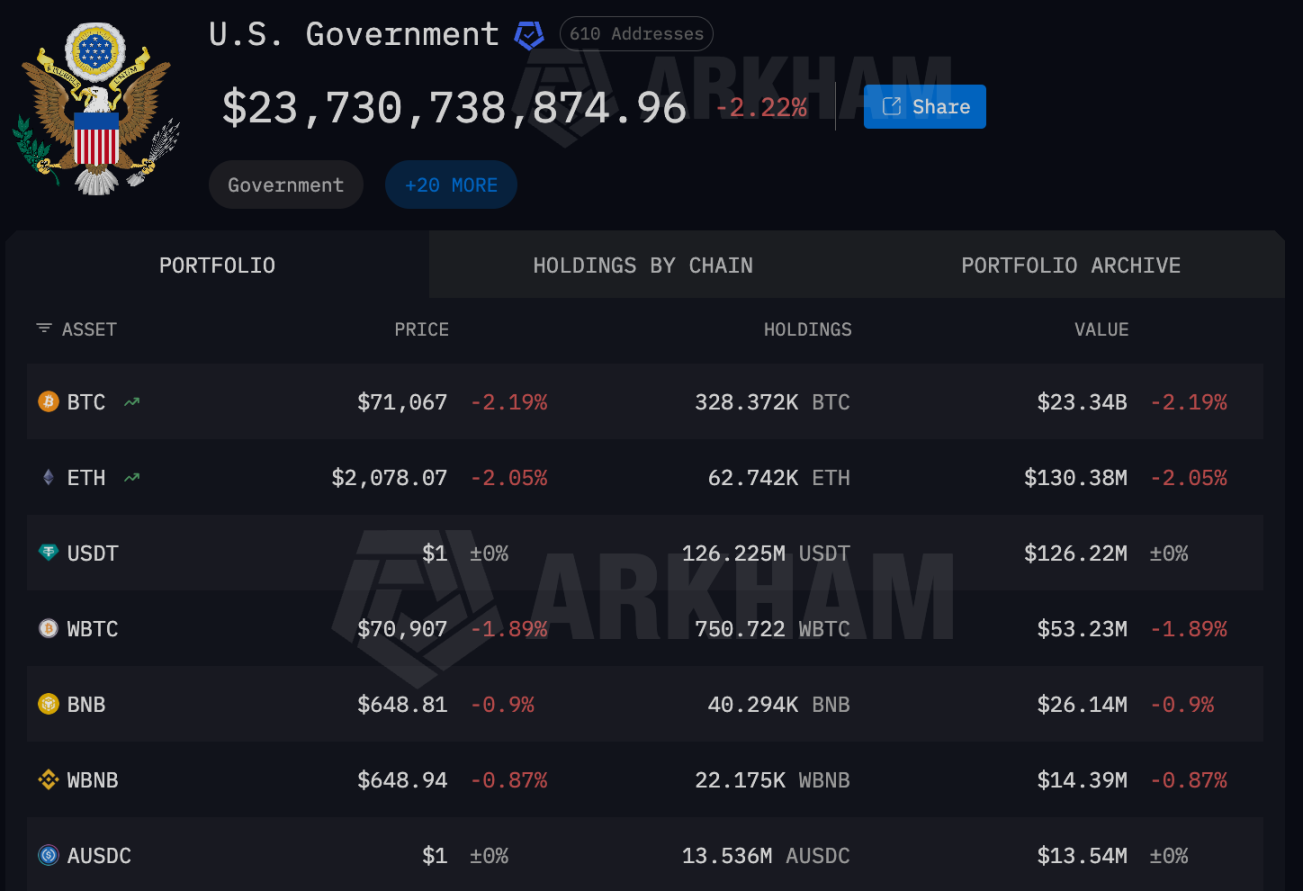Select the Portfolio tab
Screen dimensions: 1303x891
[217, 266]
